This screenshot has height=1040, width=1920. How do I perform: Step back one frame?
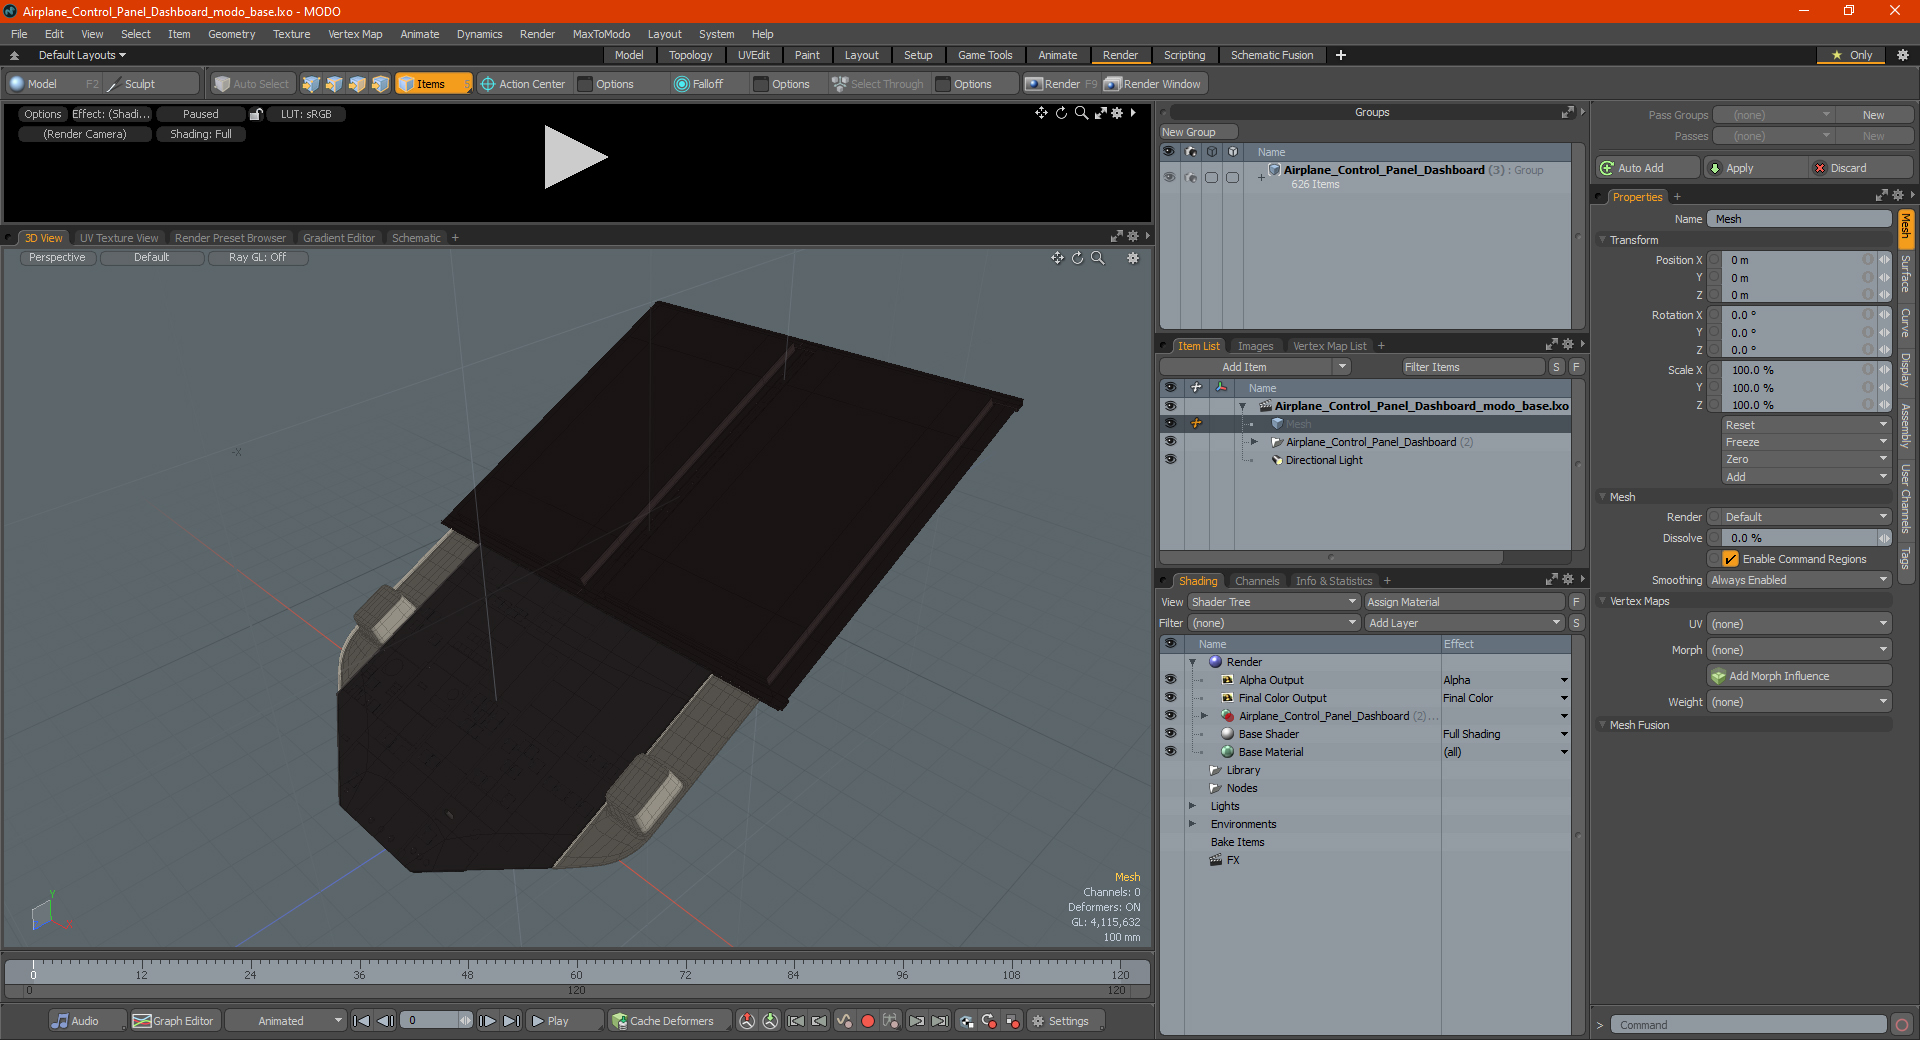(385, 1021)
